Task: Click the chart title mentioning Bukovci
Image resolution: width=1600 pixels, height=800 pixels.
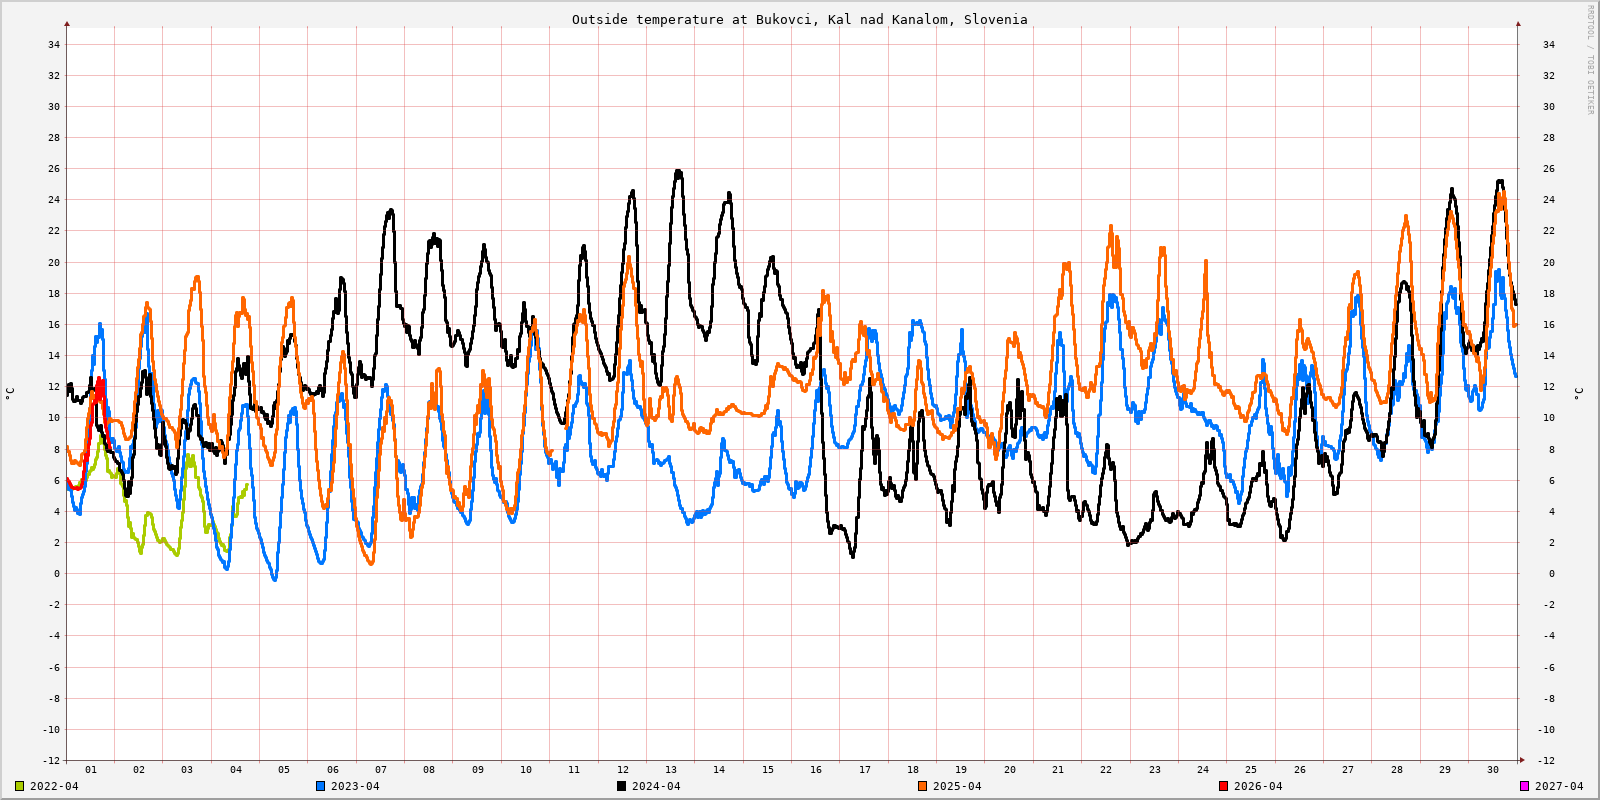Action: click(799, 19)
